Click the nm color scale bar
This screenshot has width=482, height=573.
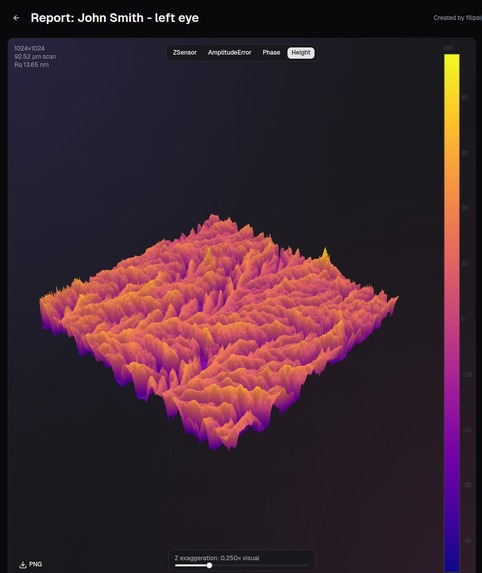pos(452,312)
